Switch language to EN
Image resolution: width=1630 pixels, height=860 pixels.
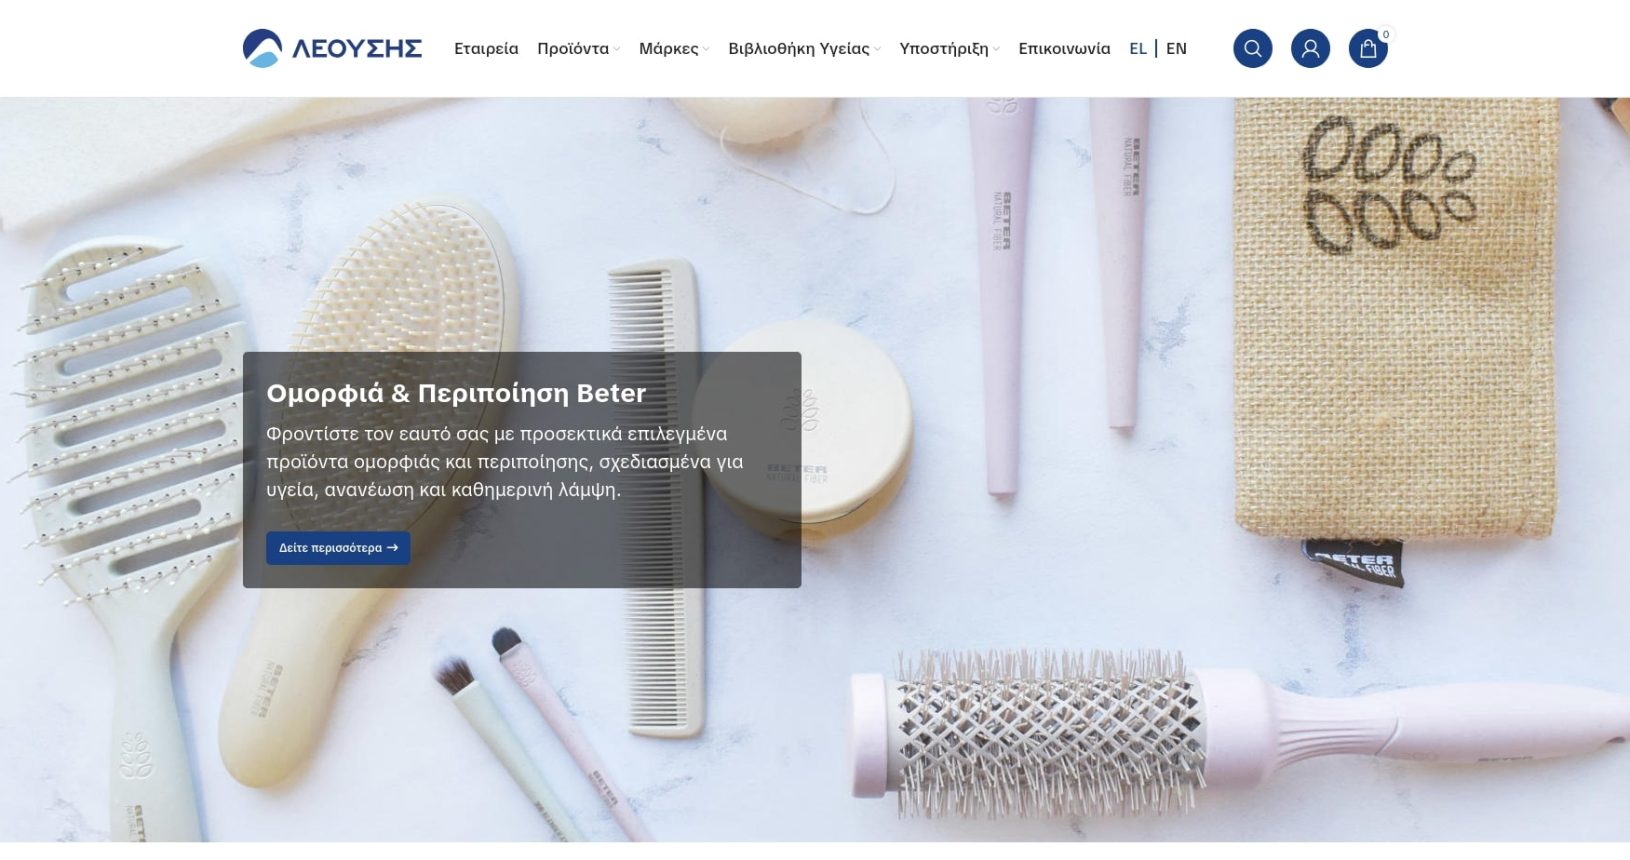[1176, 48]
